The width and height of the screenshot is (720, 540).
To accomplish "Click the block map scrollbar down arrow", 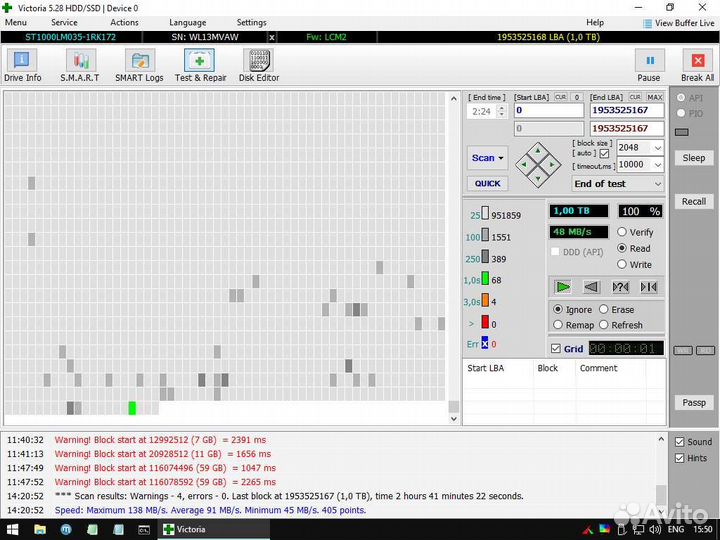I will [454, 419].
